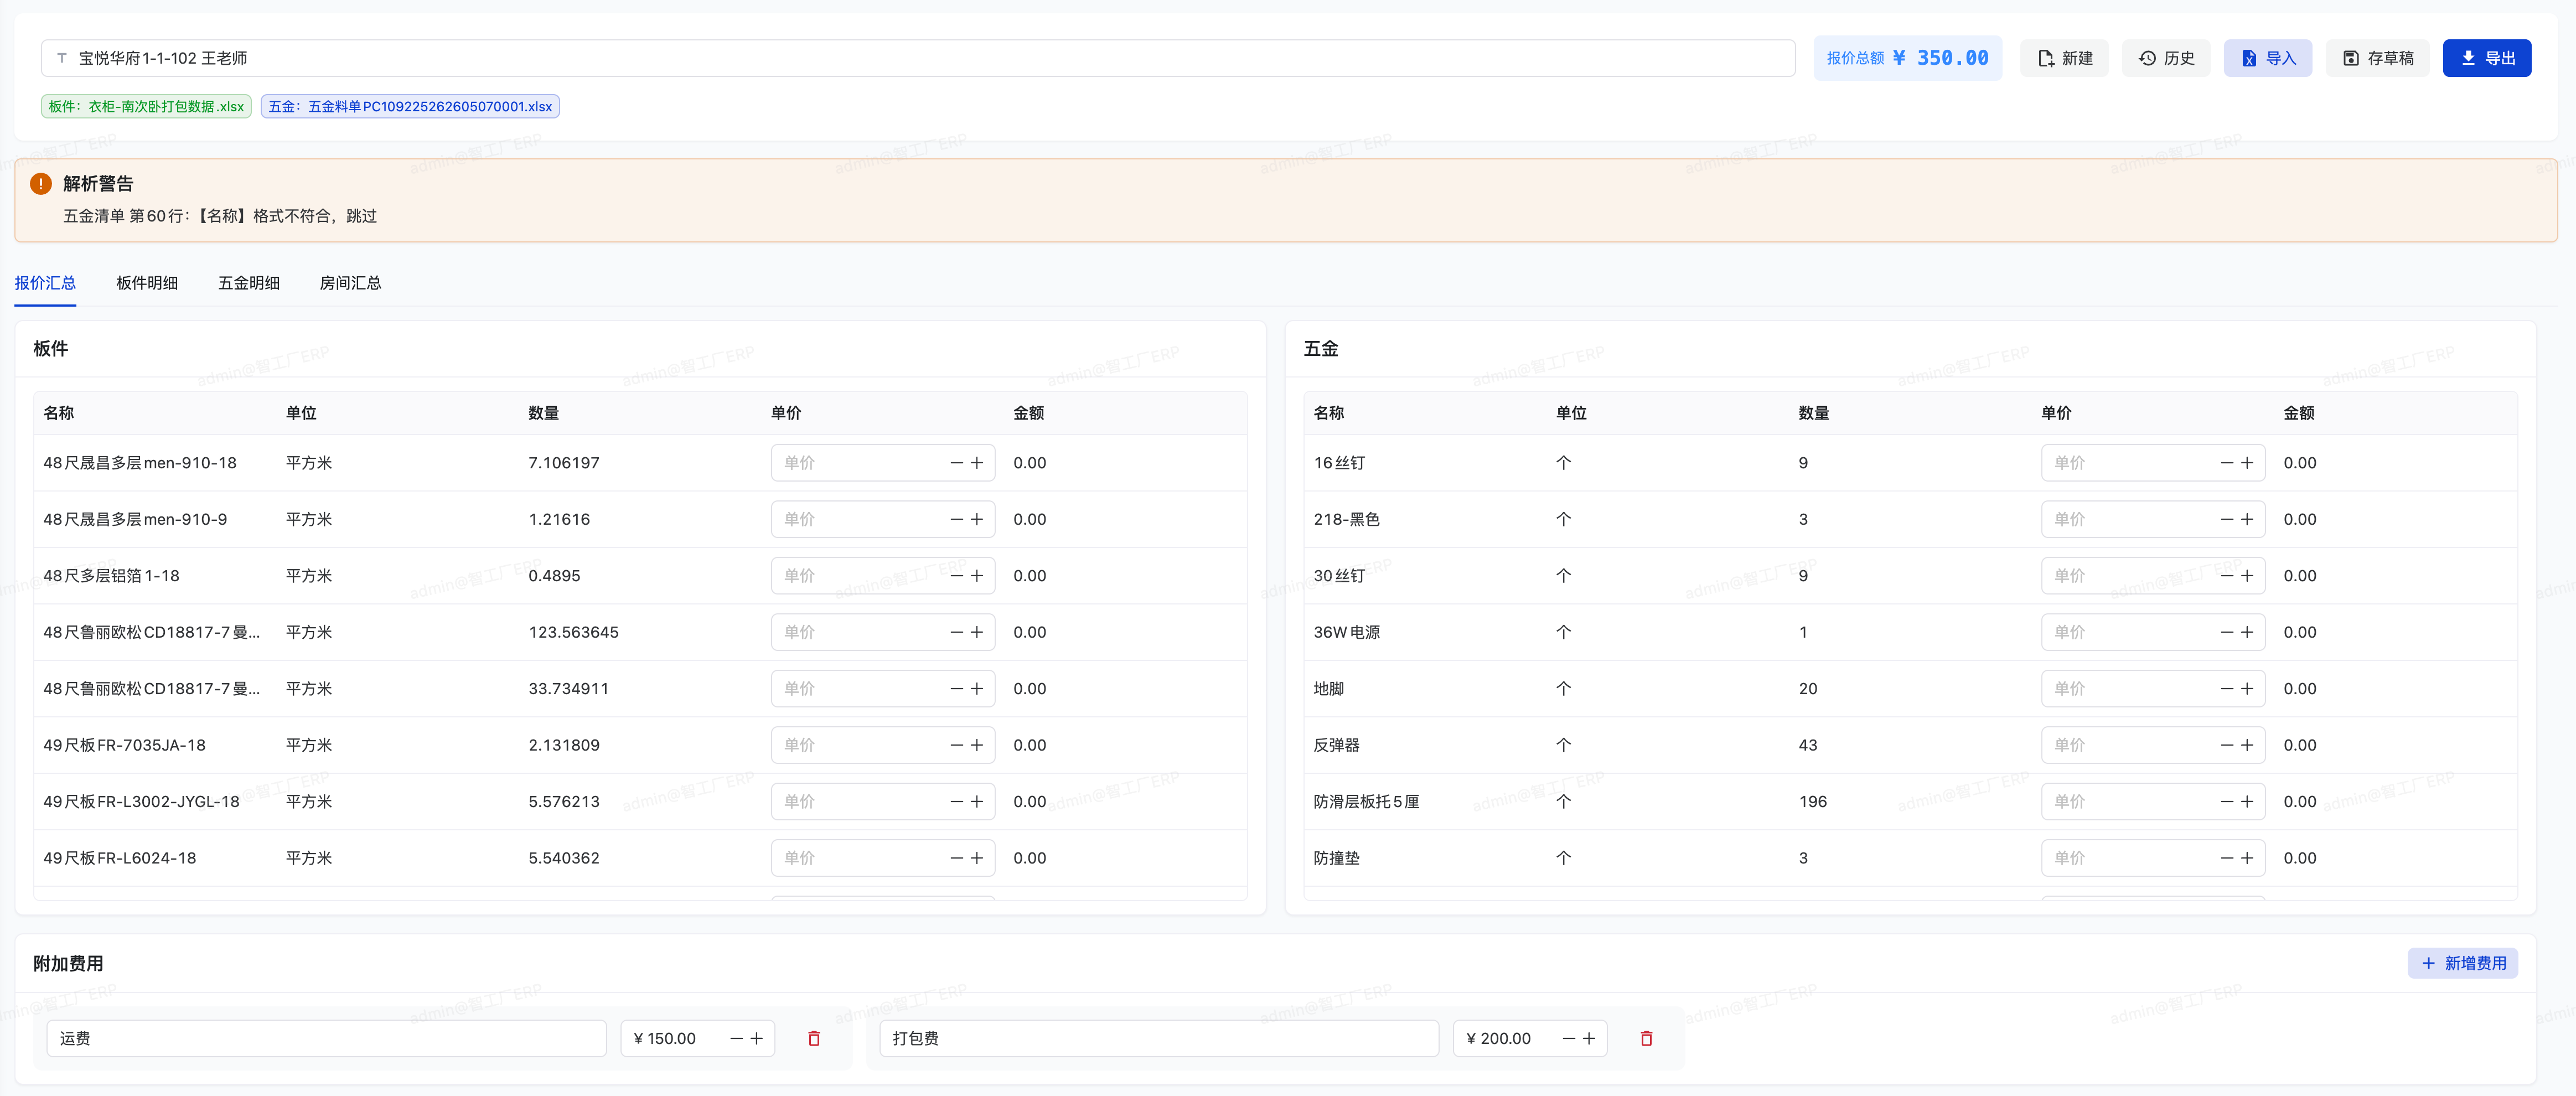
Task: Increase 单价 for 16丝钉
Action: click(x=2247, y=463)
